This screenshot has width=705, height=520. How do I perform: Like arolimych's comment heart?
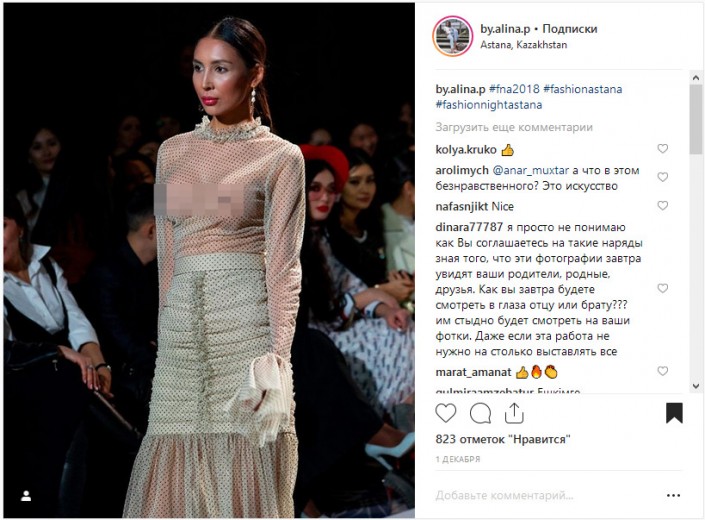[x=662, y=177]
